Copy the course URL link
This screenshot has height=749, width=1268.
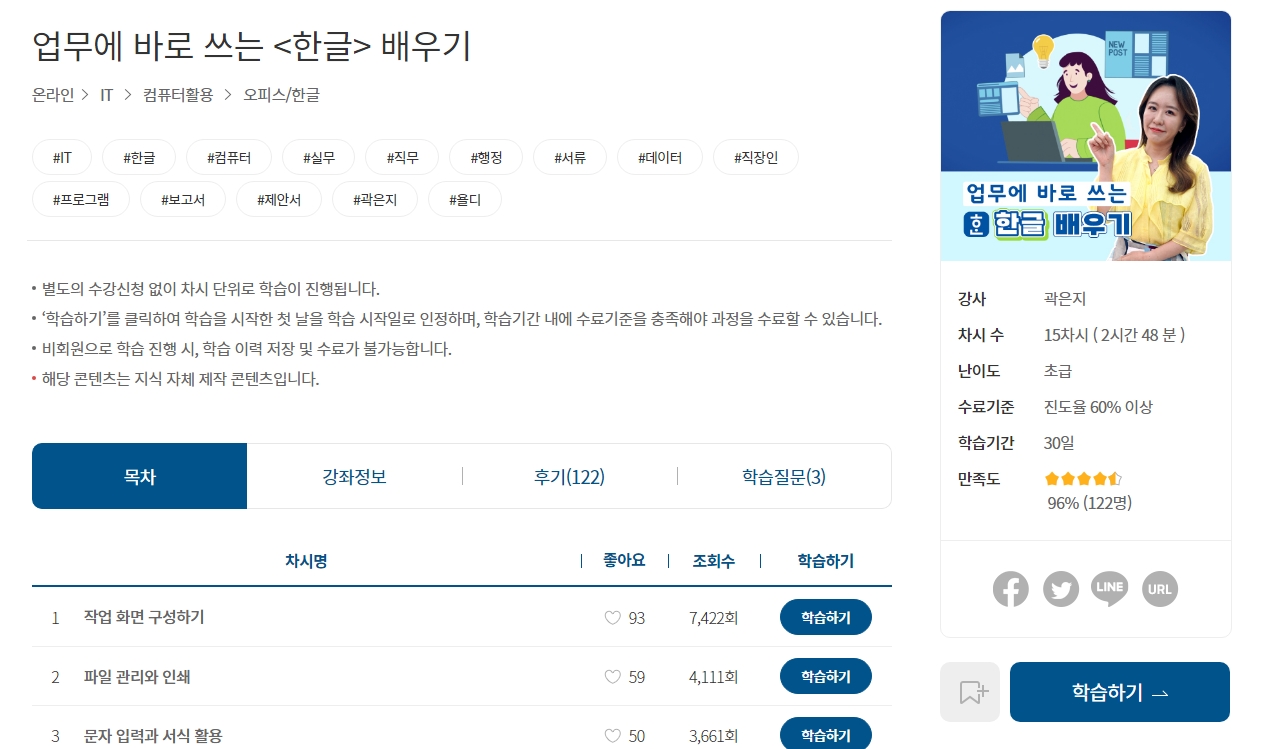tap(1160, 589)
